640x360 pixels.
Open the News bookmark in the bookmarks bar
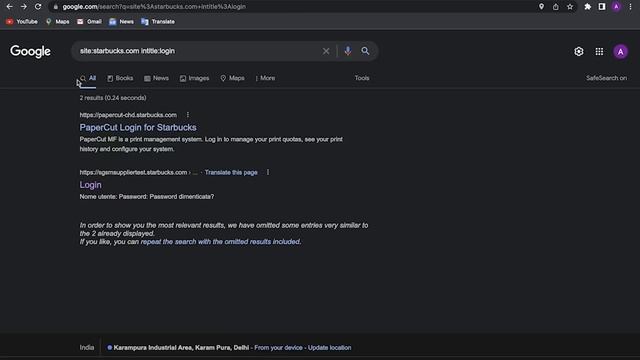coord(121,22)
